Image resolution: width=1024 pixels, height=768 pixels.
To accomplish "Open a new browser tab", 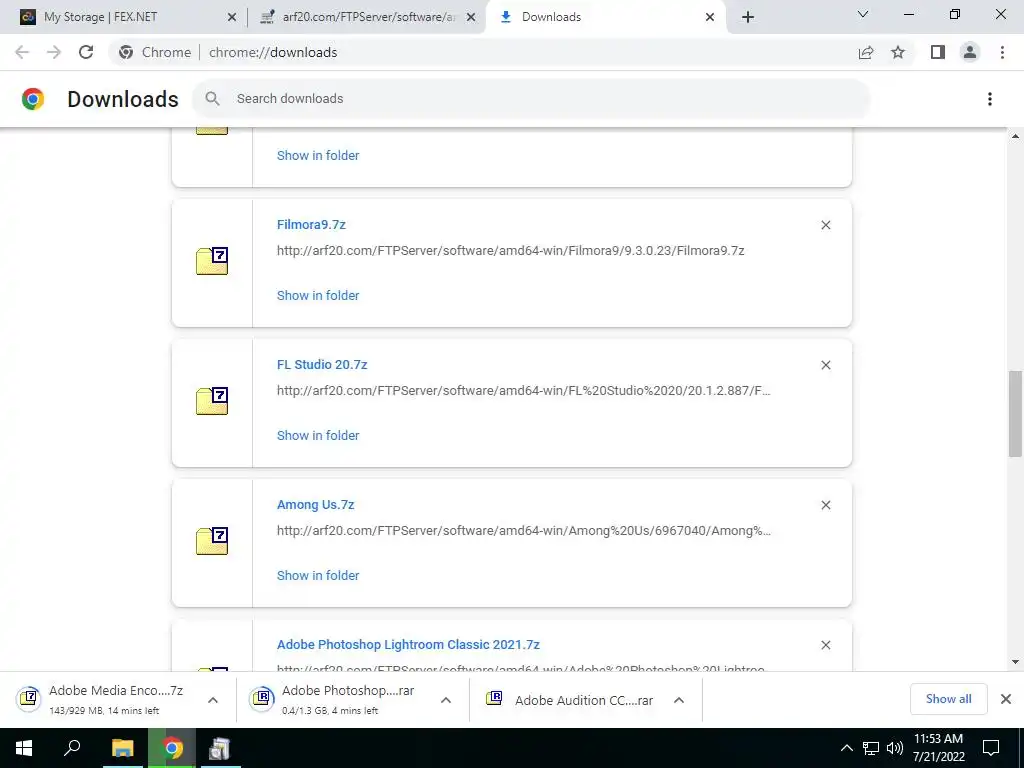I will 748,17.
